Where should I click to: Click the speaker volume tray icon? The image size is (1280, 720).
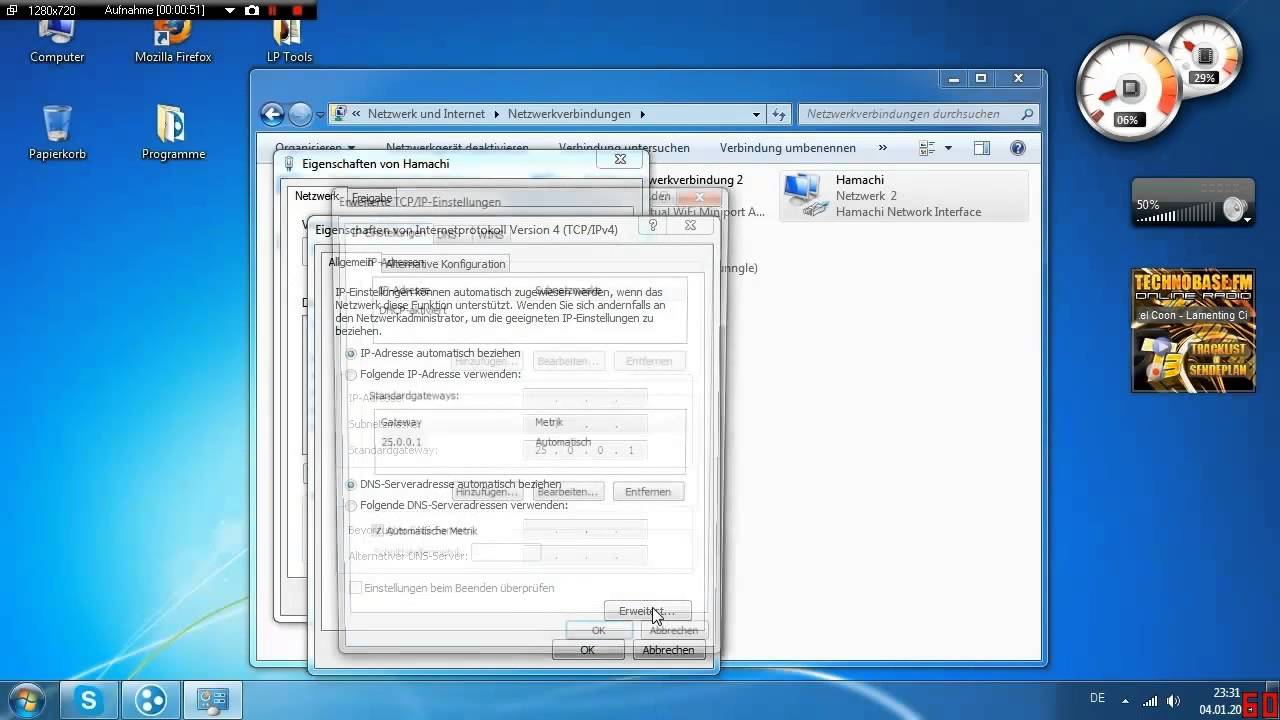[1173, 700]
